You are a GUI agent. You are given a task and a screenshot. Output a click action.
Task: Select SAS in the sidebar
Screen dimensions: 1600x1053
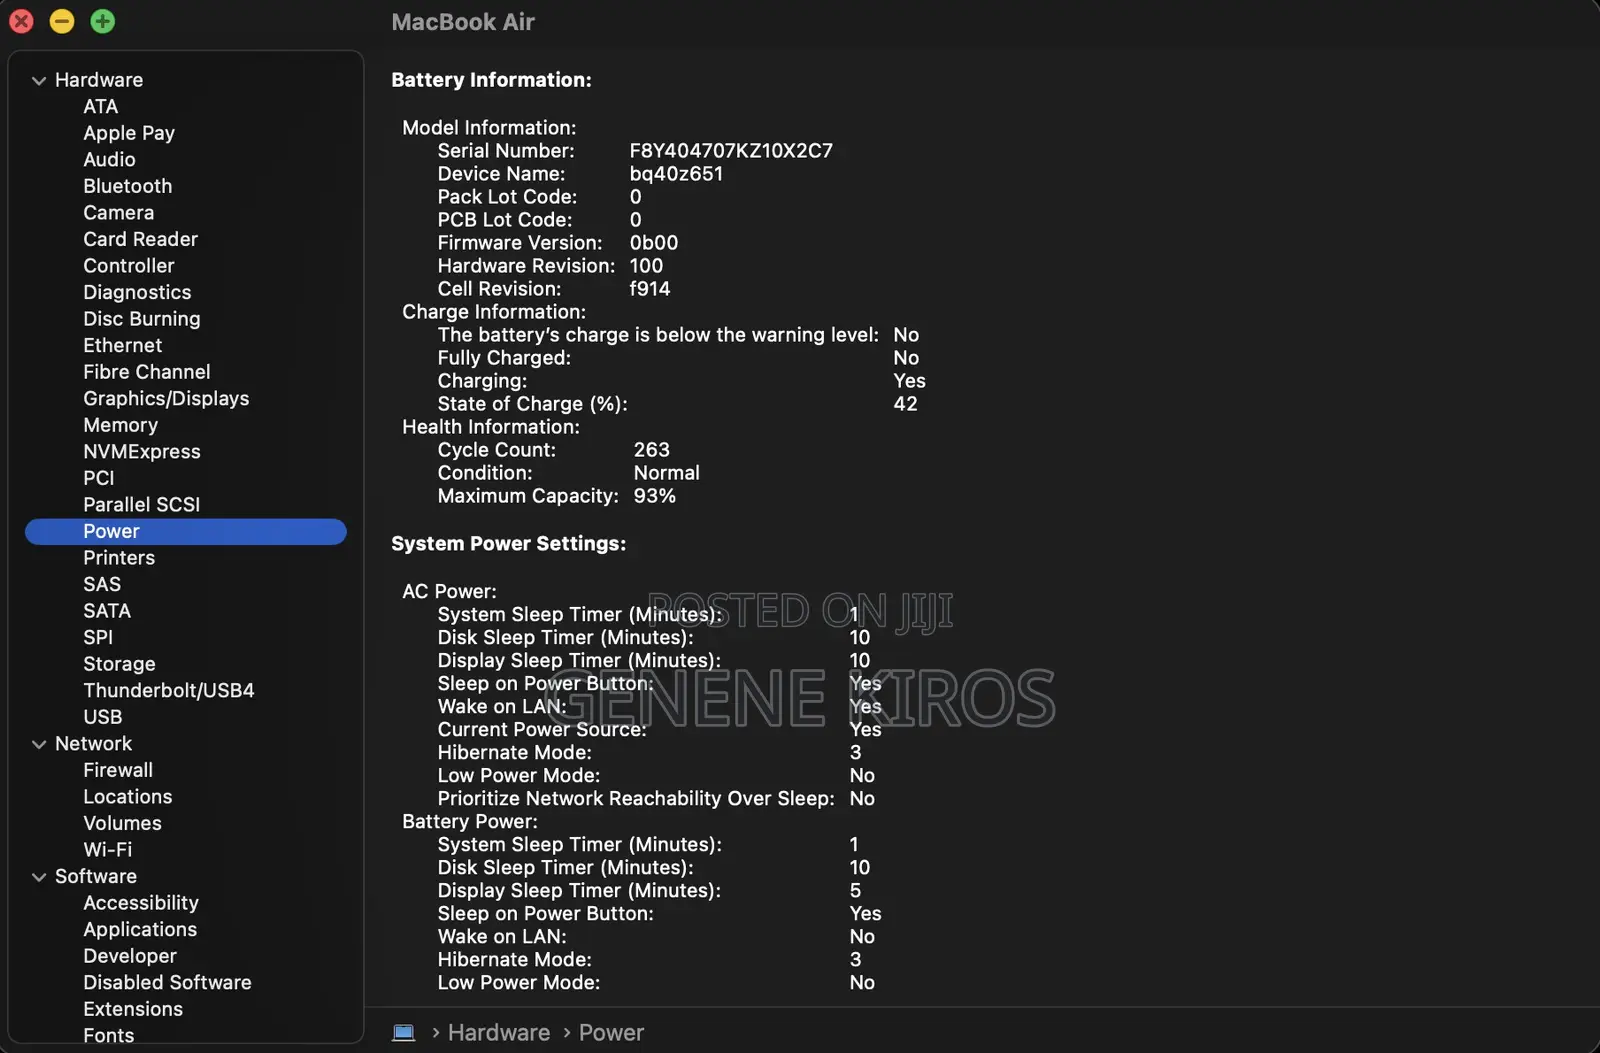(x=102, y=584)
